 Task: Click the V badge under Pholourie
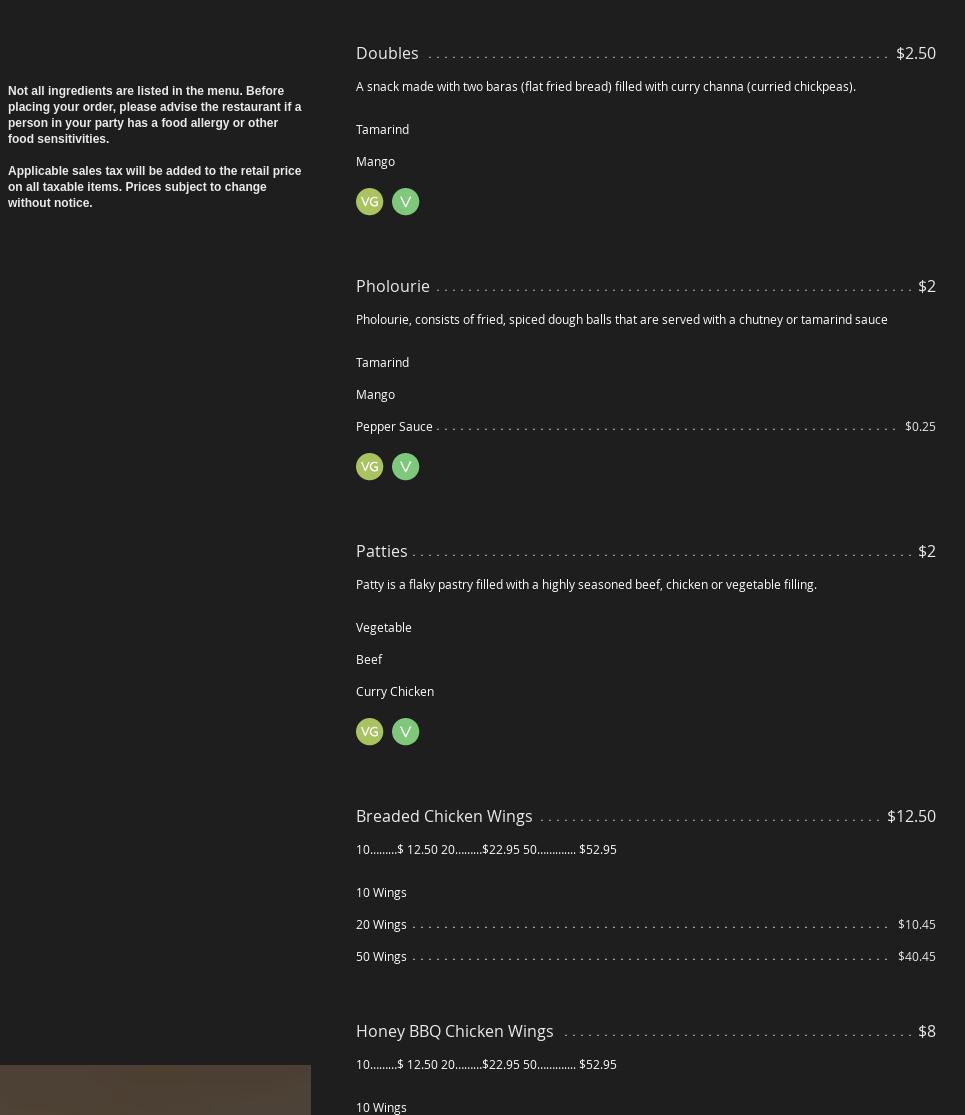405,467
